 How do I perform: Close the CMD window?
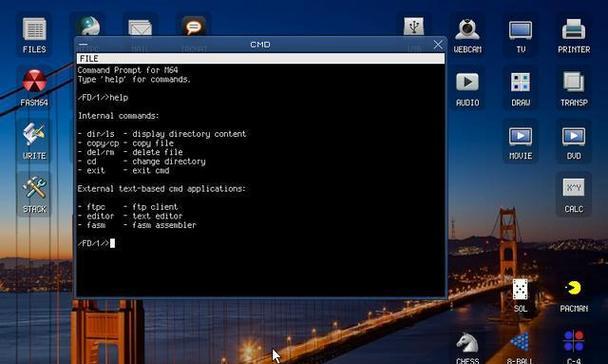tap(438, 45)
